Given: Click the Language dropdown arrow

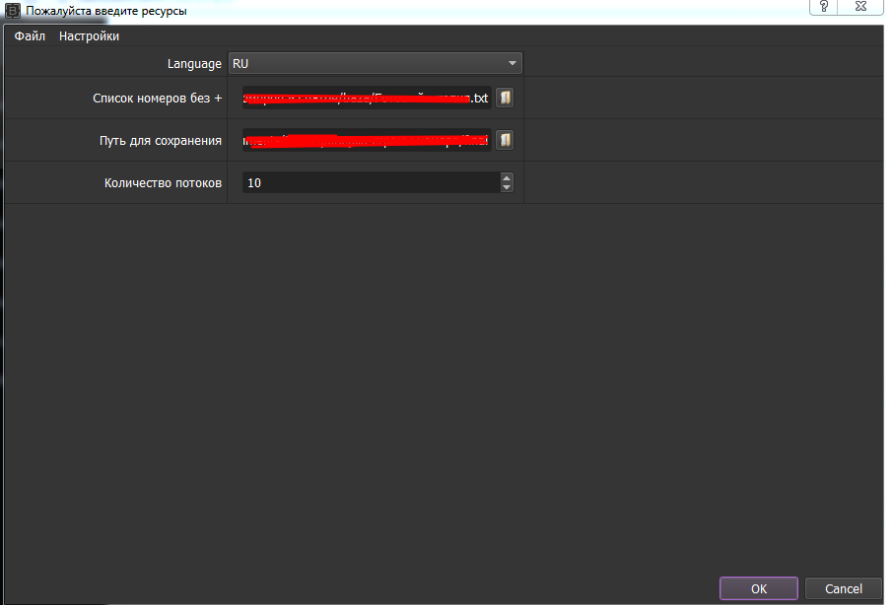Looking at the screenshot, I should [x=512, y=63].
